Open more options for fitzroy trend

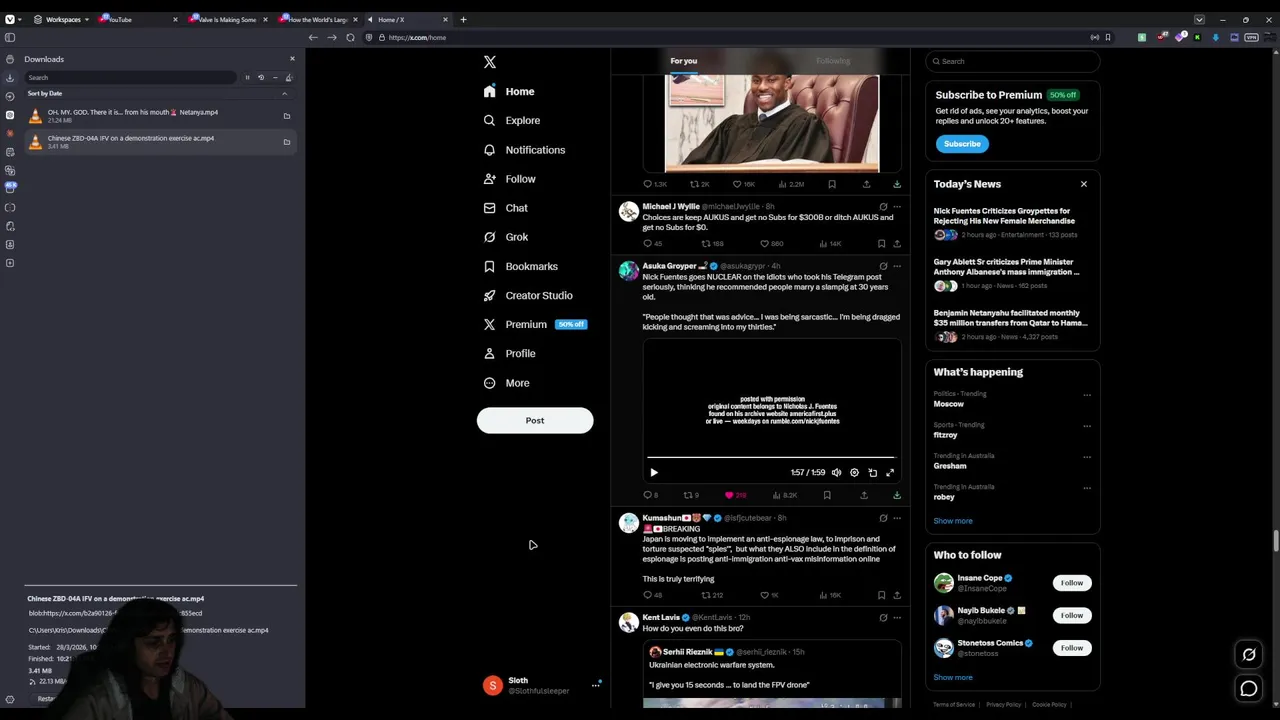click(1087, 426)
